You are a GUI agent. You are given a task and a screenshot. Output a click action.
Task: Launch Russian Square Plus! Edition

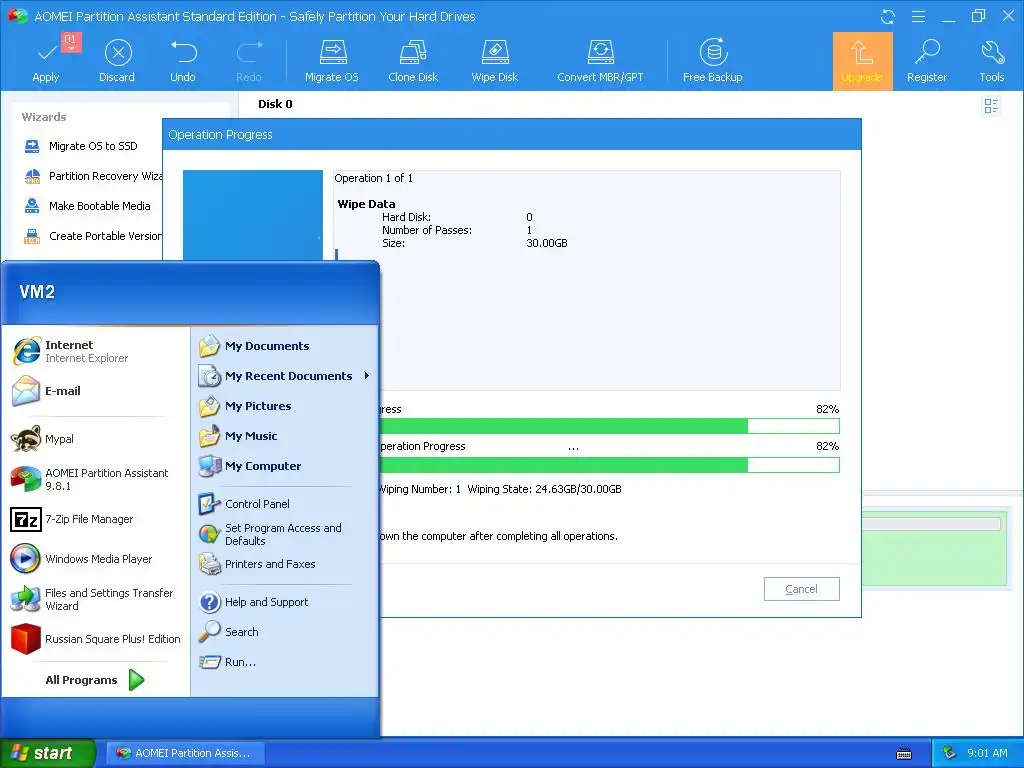(x=95, y=639)
